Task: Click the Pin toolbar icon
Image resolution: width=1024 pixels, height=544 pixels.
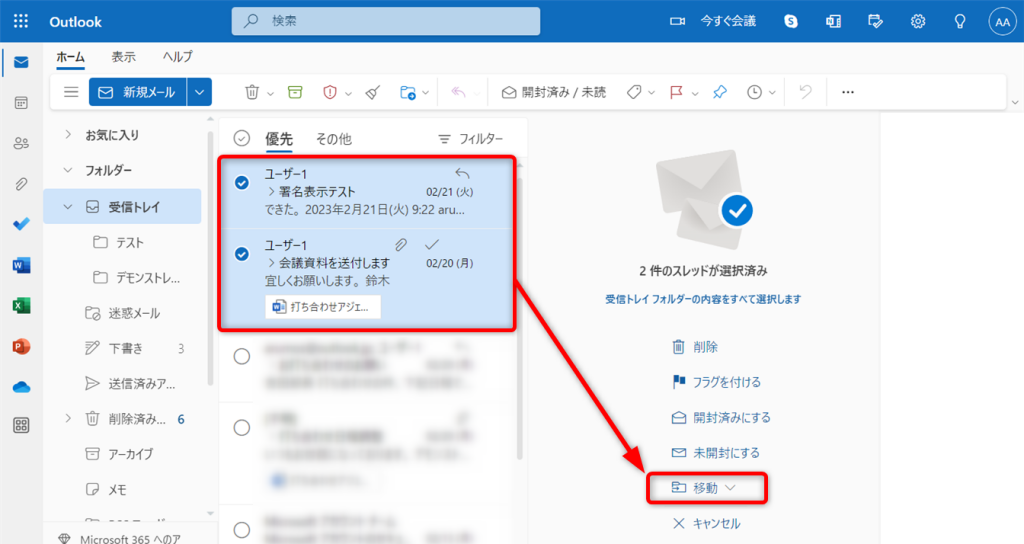Action: 720,92
